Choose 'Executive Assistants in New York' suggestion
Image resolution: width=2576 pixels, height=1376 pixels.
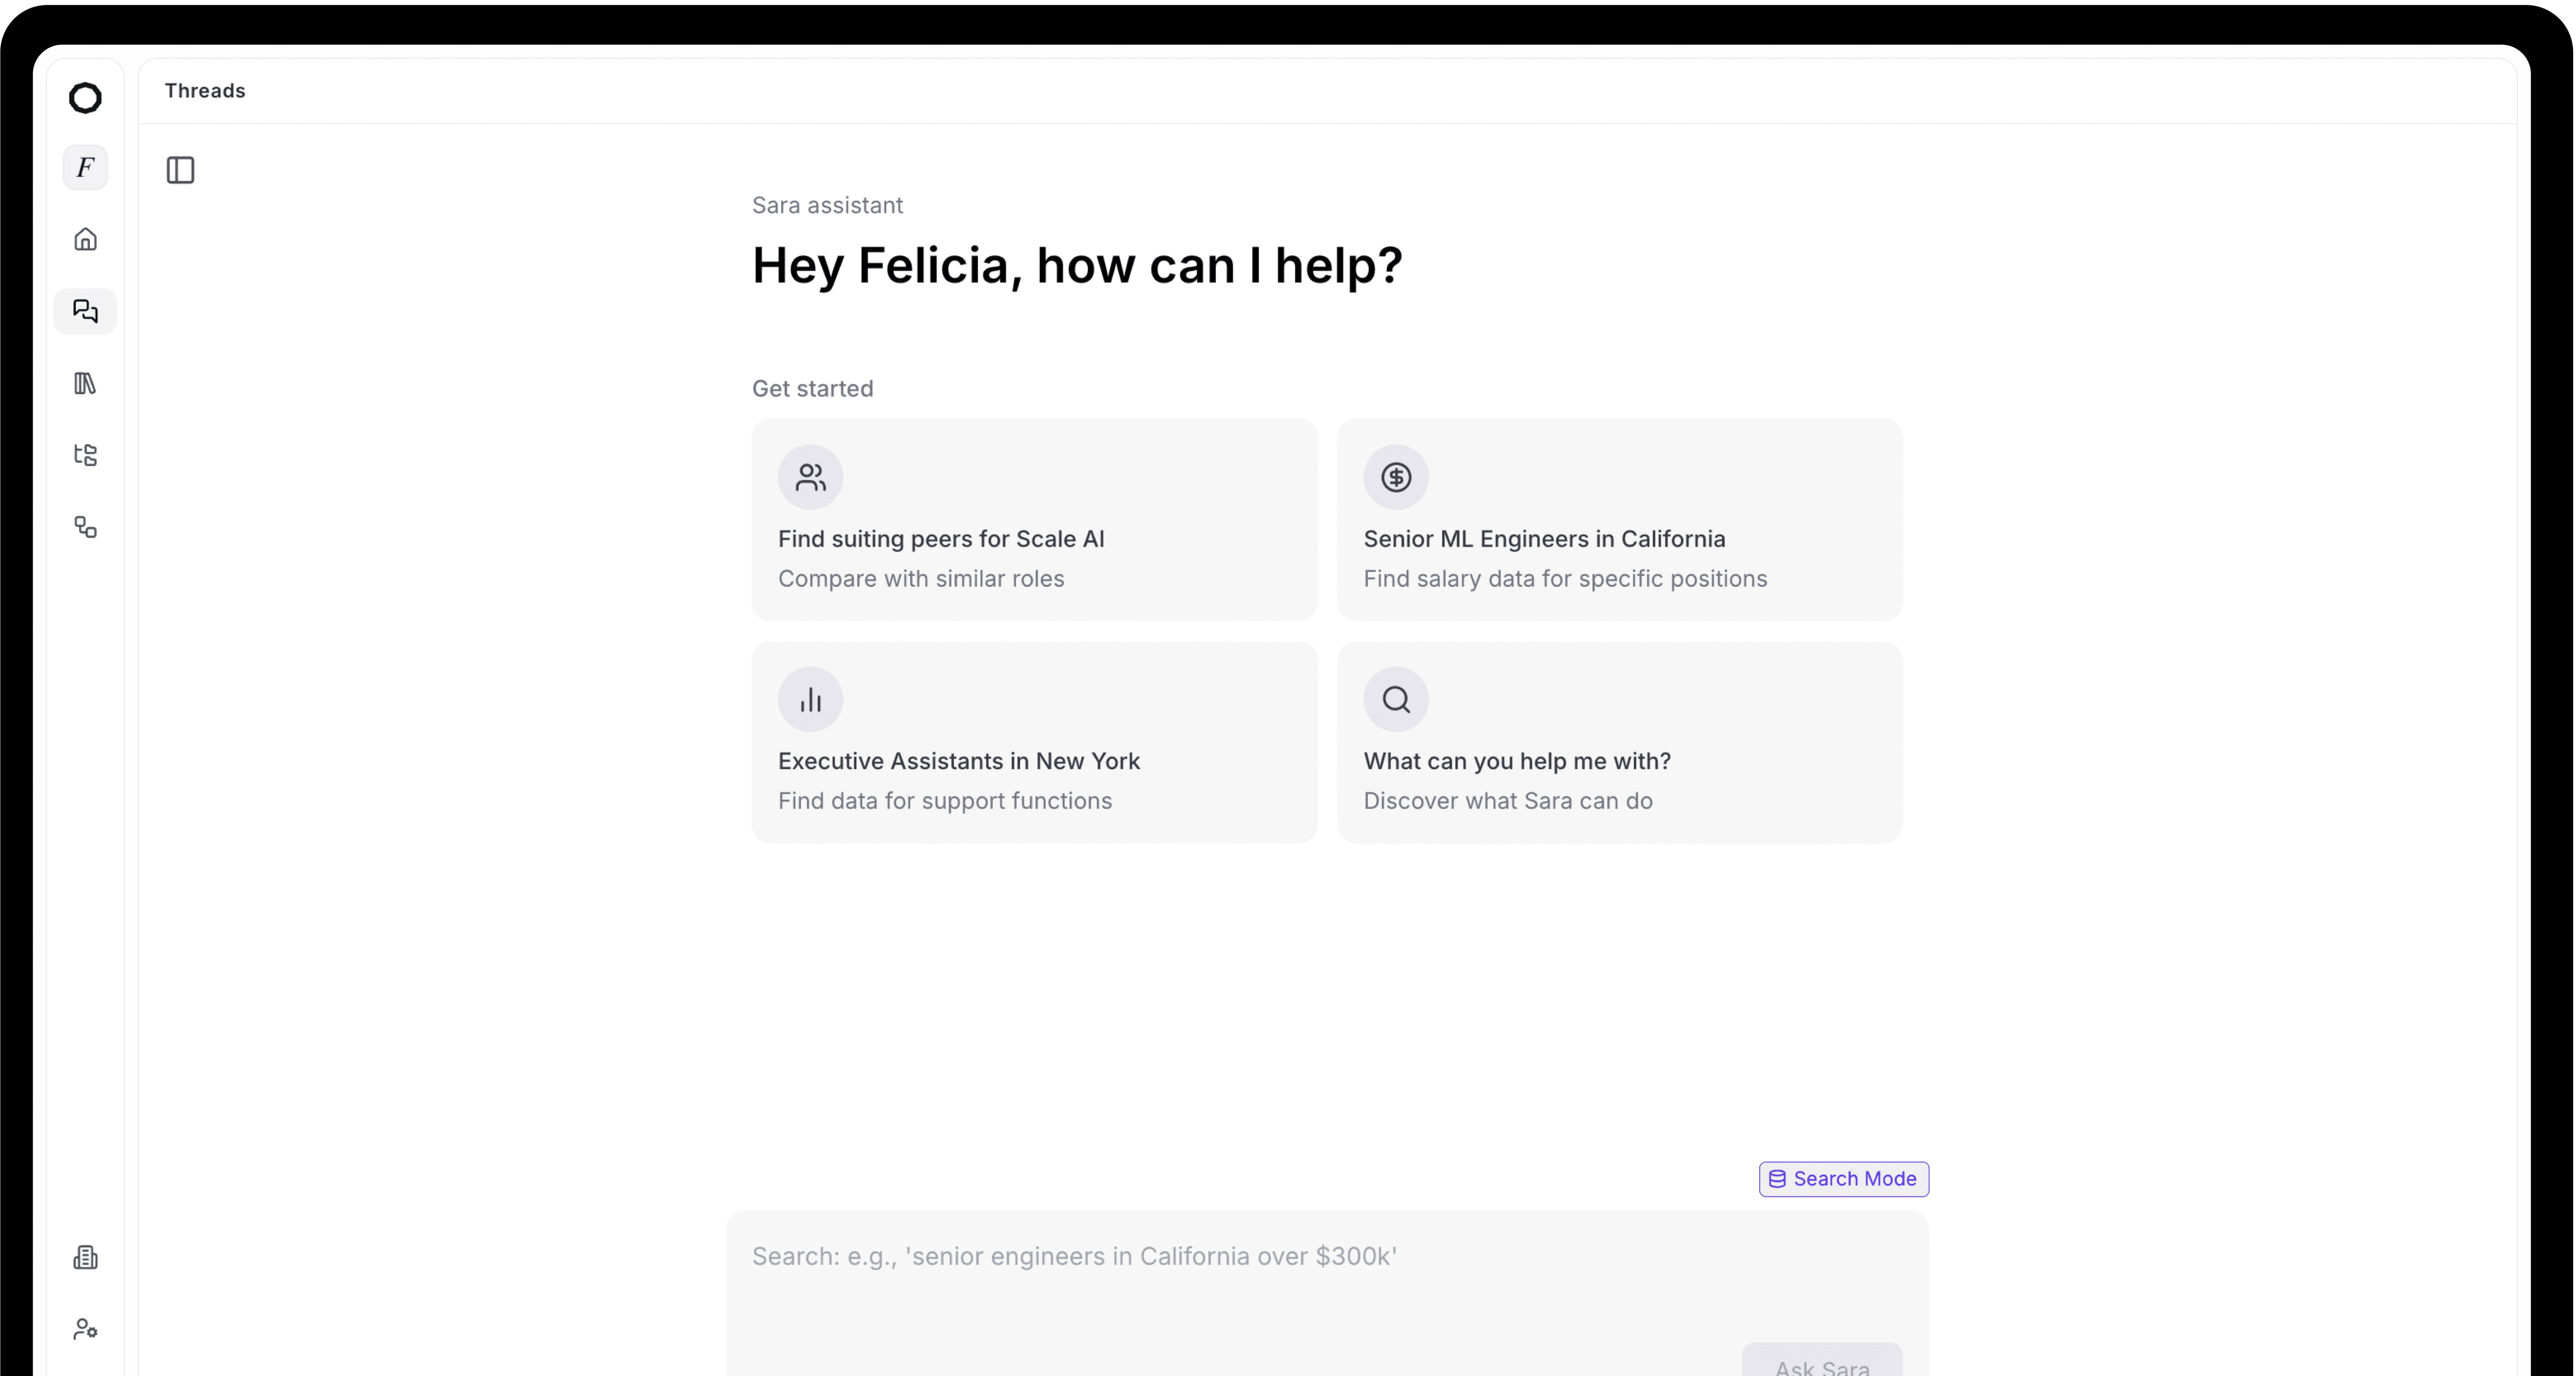click(x=1034, y=742)
